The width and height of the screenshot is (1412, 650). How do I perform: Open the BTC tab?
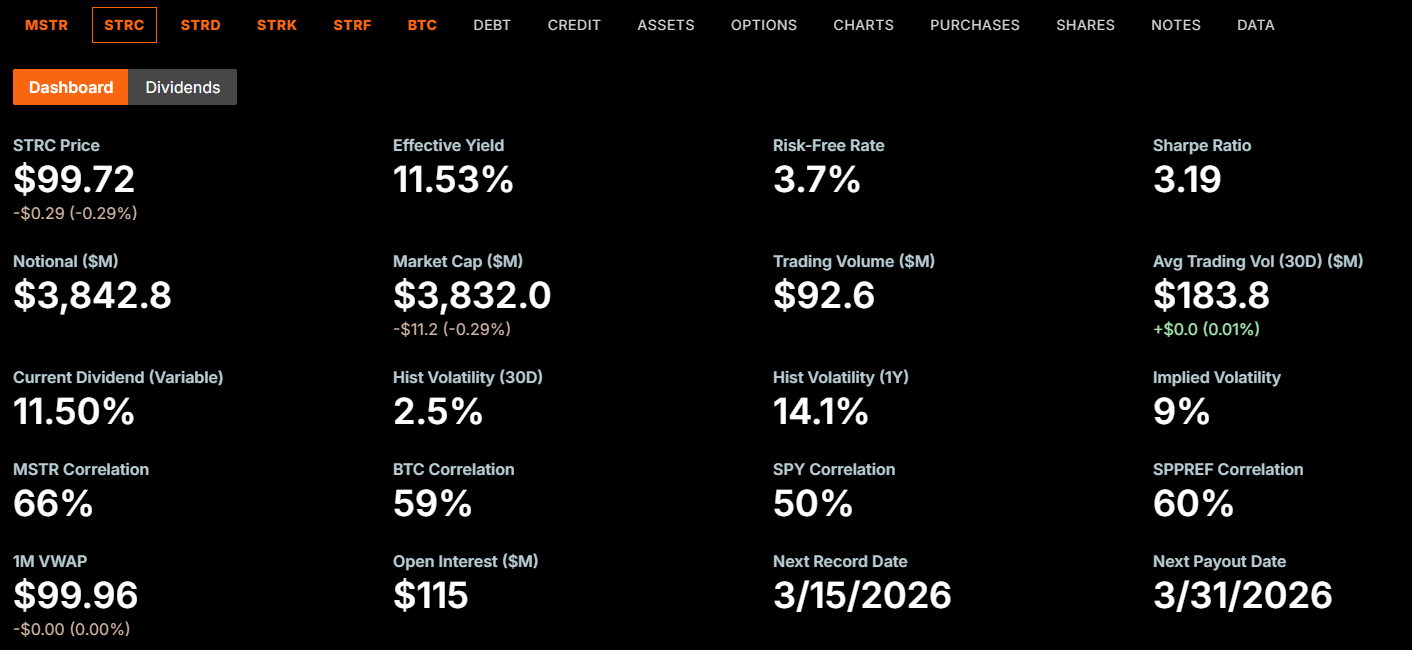click(422, 25)
